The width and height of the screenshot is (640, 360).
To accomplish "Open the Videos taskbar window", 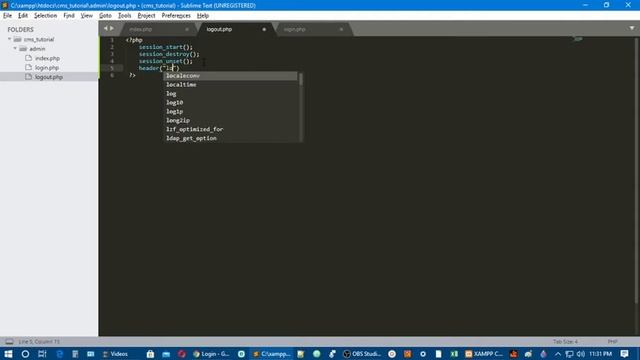I will click(x=116, y=354).
